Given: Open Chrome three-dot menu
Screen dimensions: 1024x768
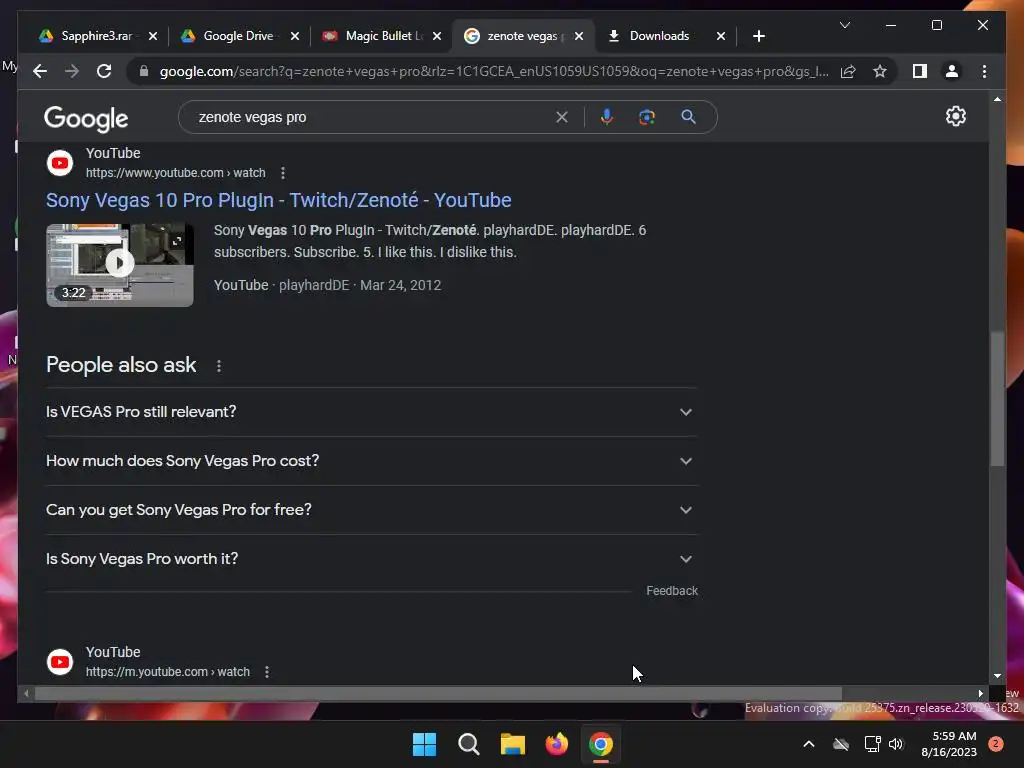Looking at the screenshot, I should coord(984,71).
